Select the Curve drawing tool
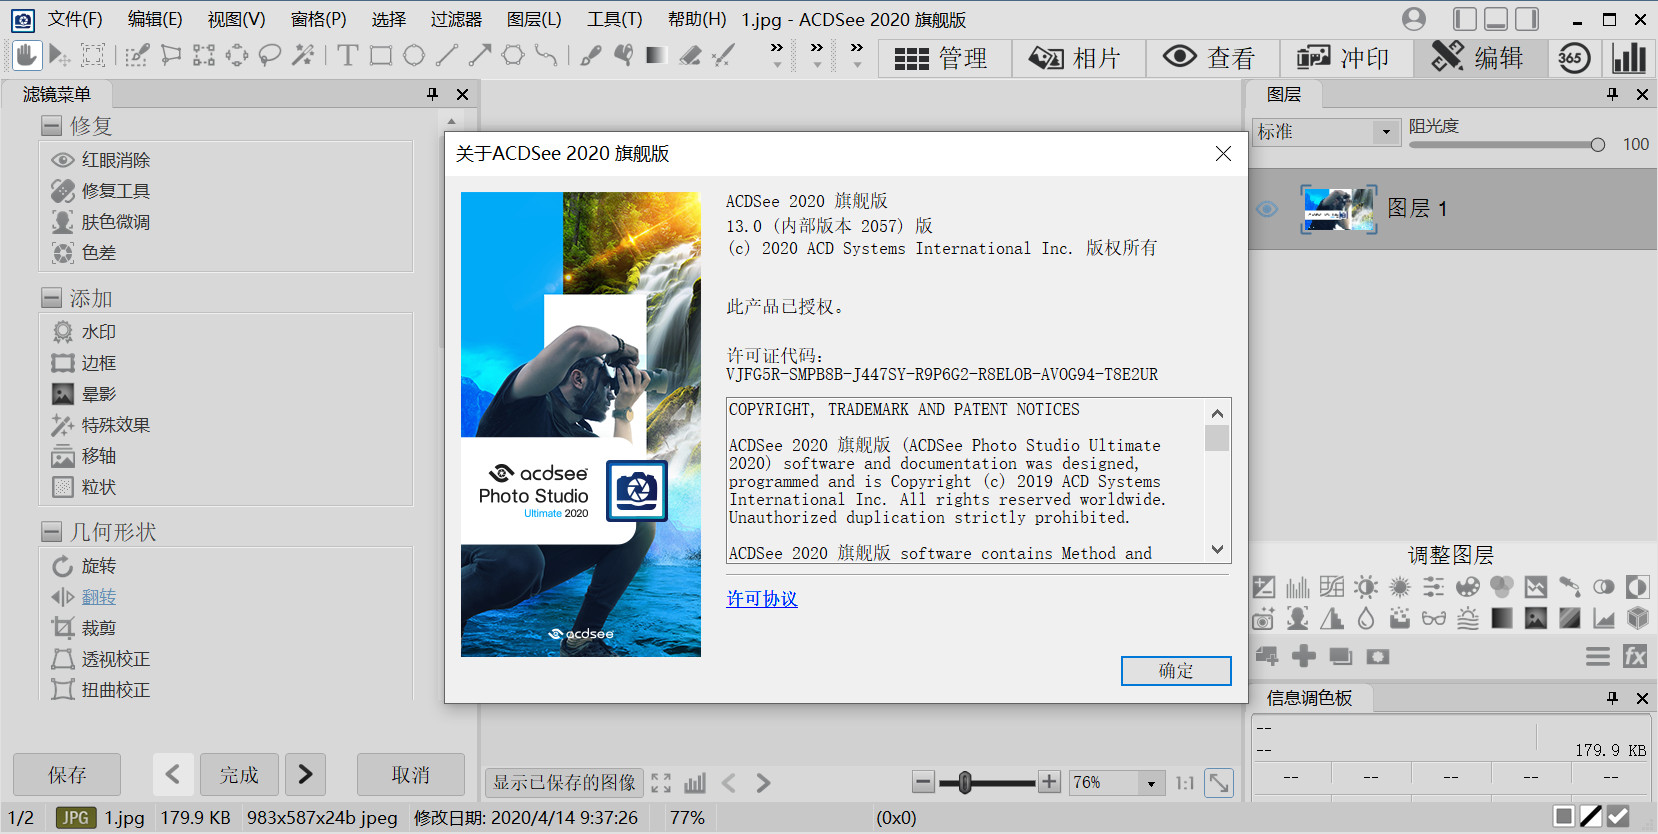 546,56
